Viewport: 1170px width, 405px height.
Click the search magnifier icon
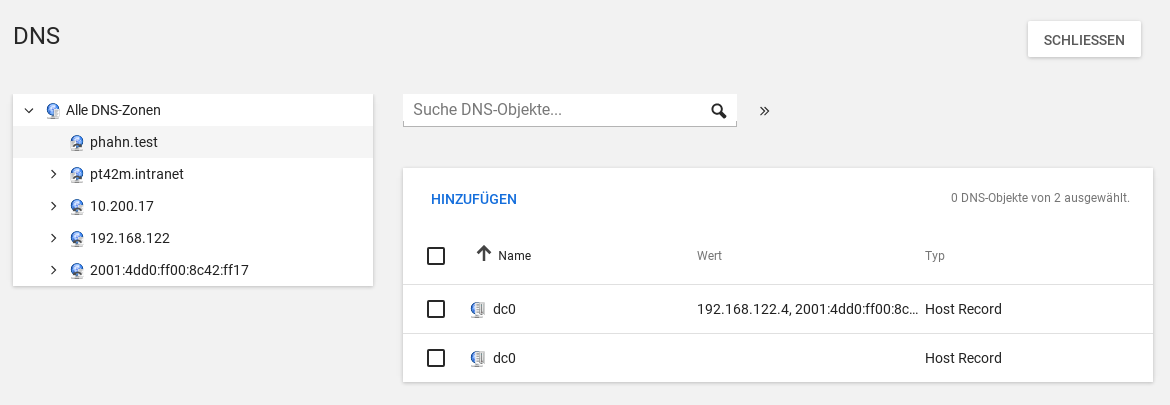click(x=718, y=111)
